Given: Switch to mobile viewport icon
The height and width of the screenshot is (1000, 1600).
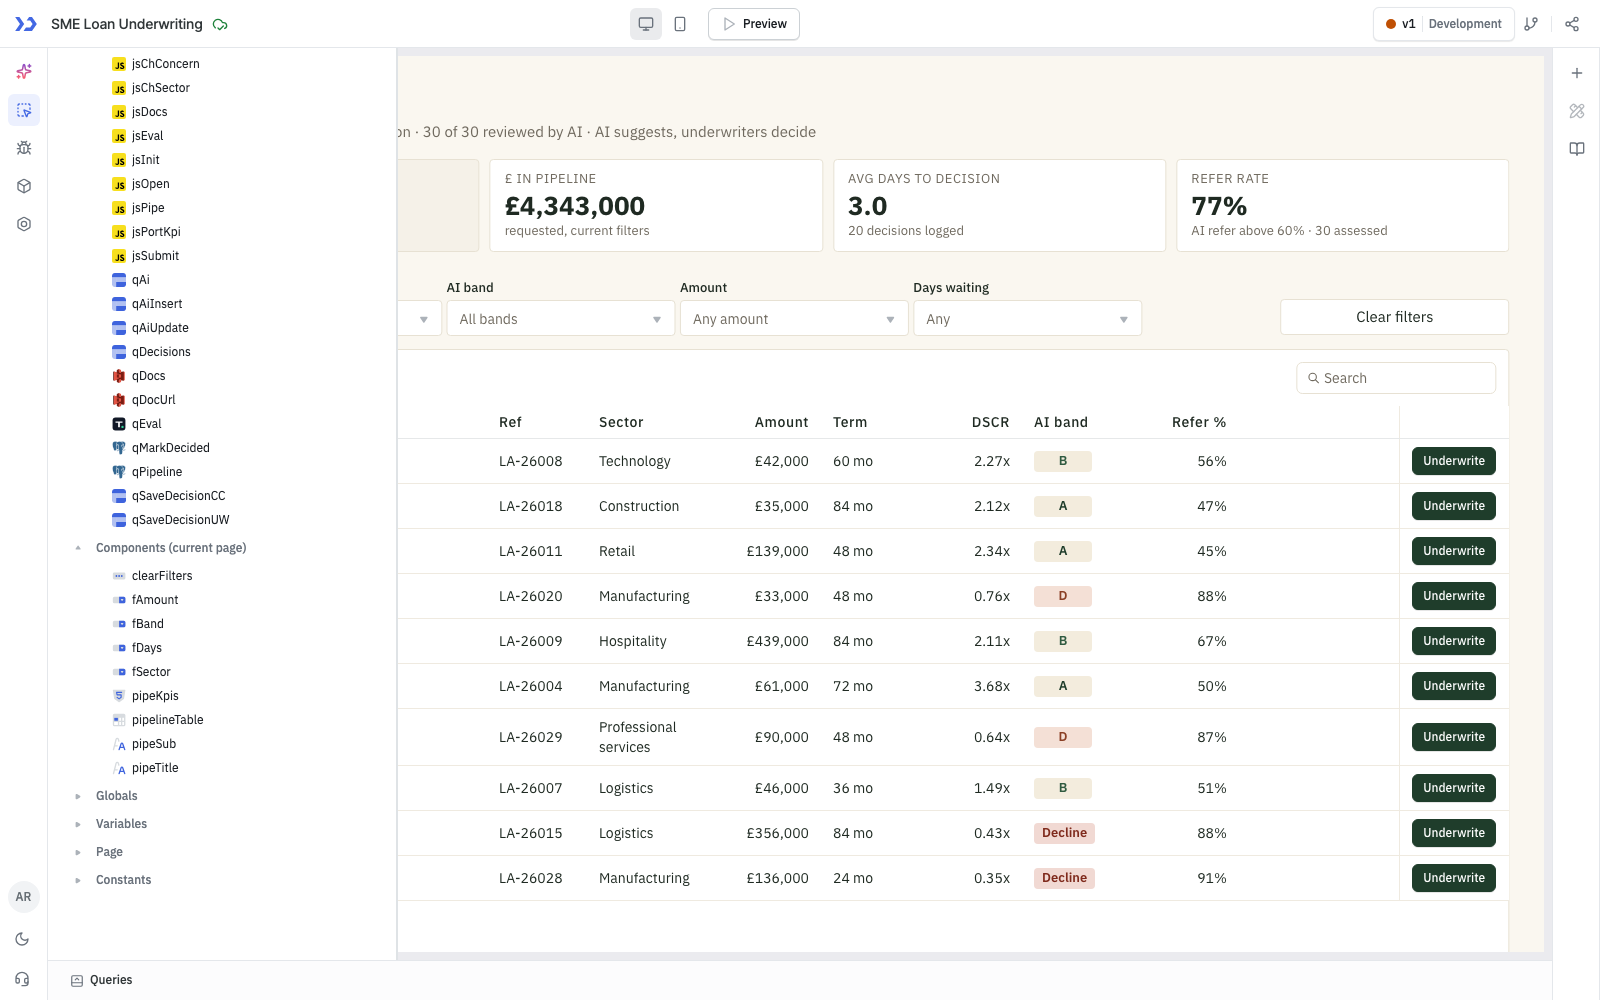Looking at the screenshot, I should (680, 24).
